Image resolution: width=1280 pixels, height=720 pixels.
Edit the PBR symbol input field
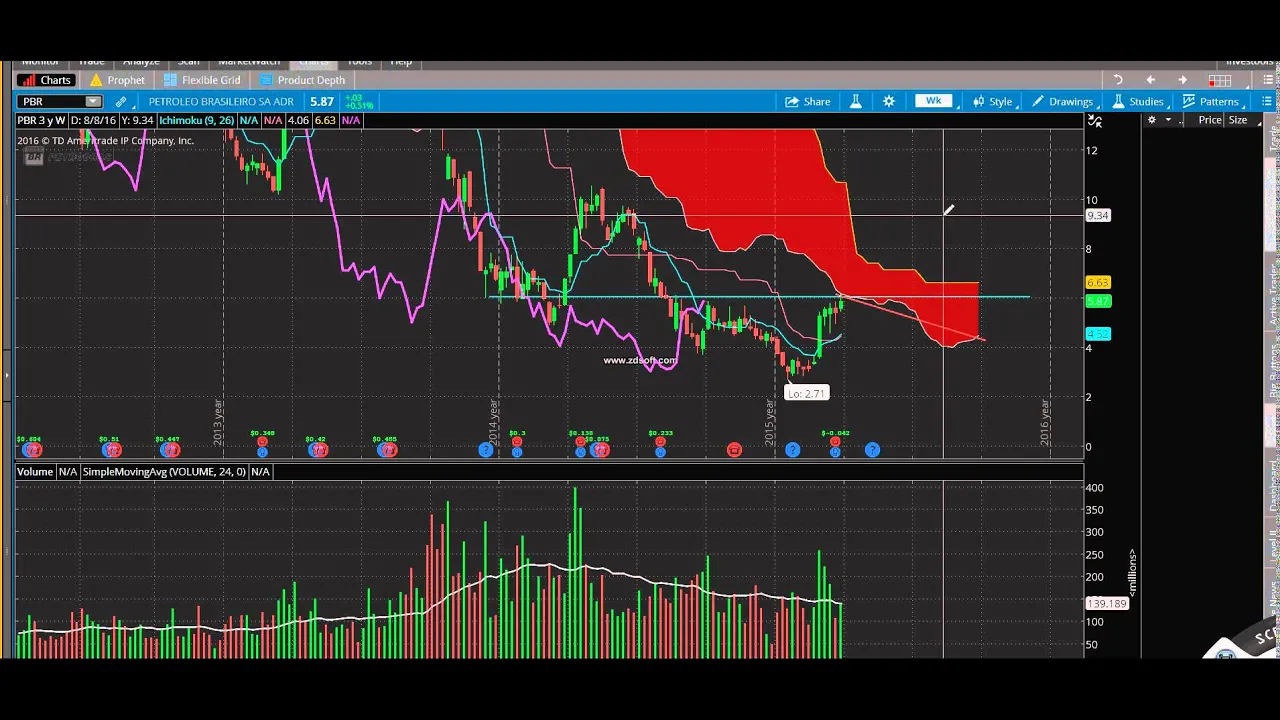click(51, 102)
